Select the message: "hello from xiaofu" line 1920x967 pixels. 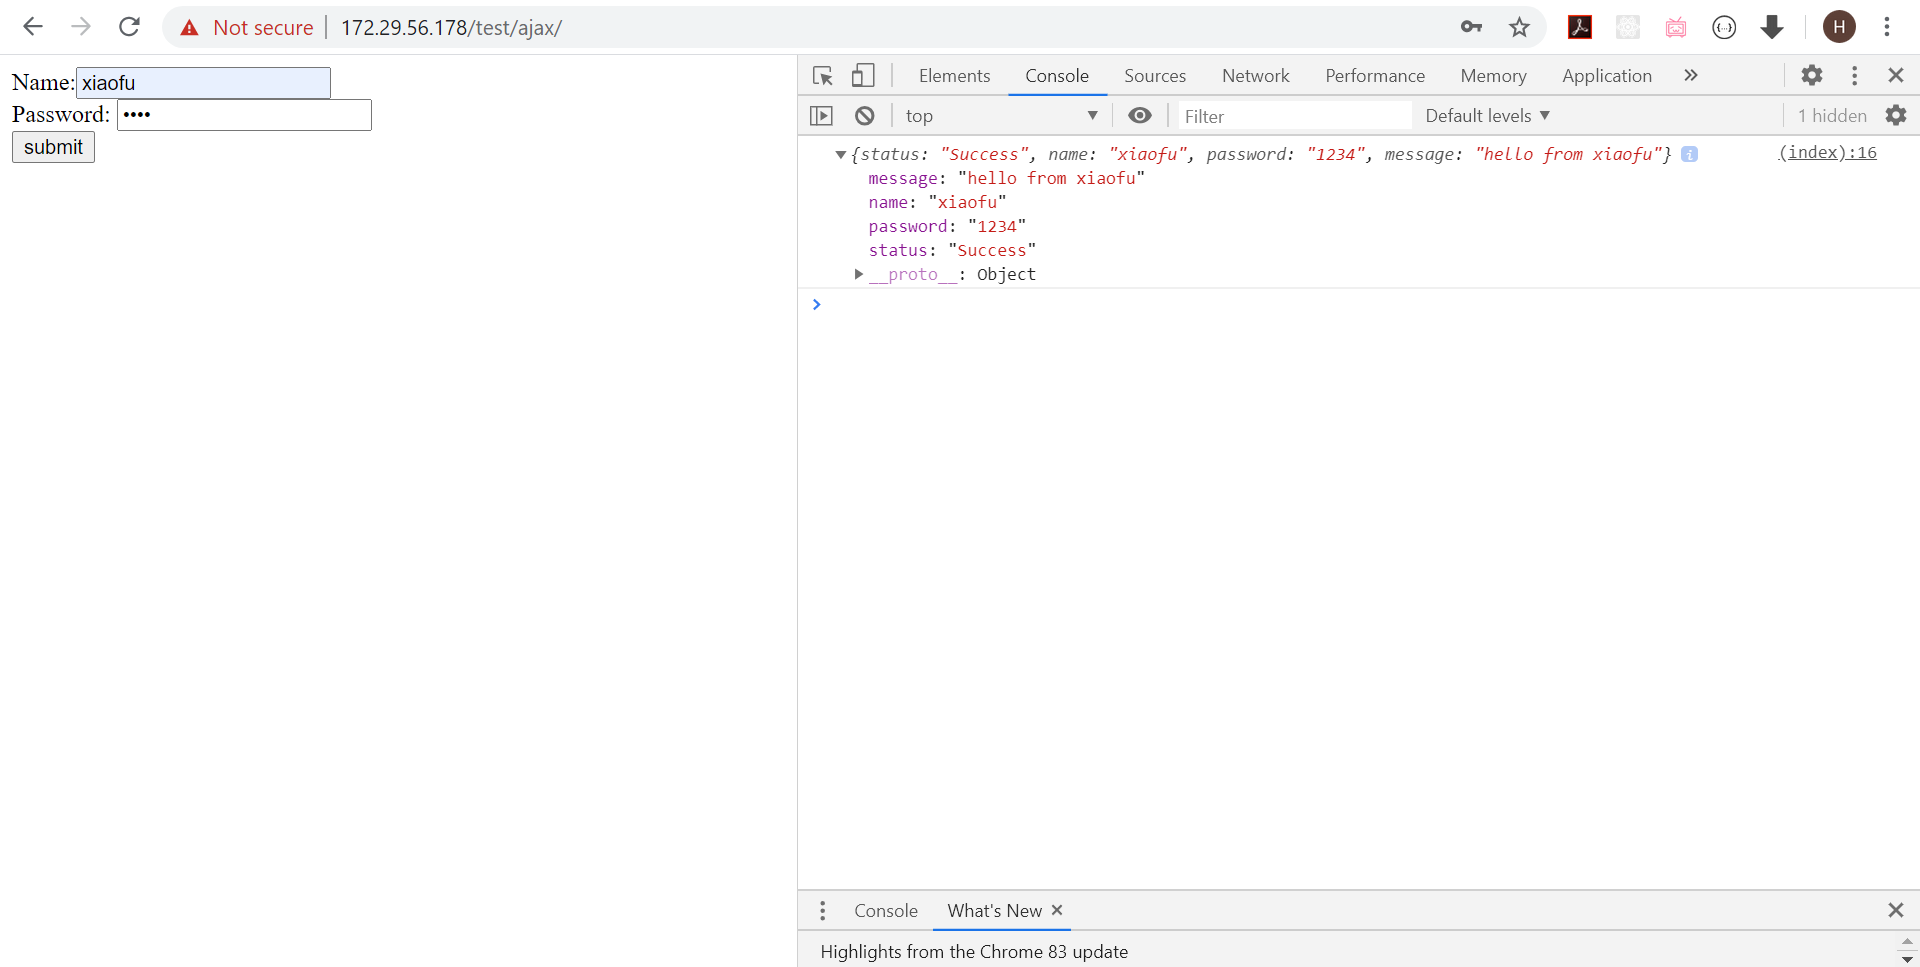(1006, 178)
